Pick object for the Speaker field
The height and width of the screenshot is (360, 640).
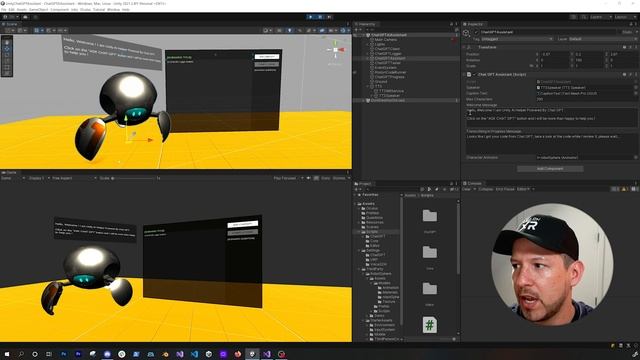point(636,88)
